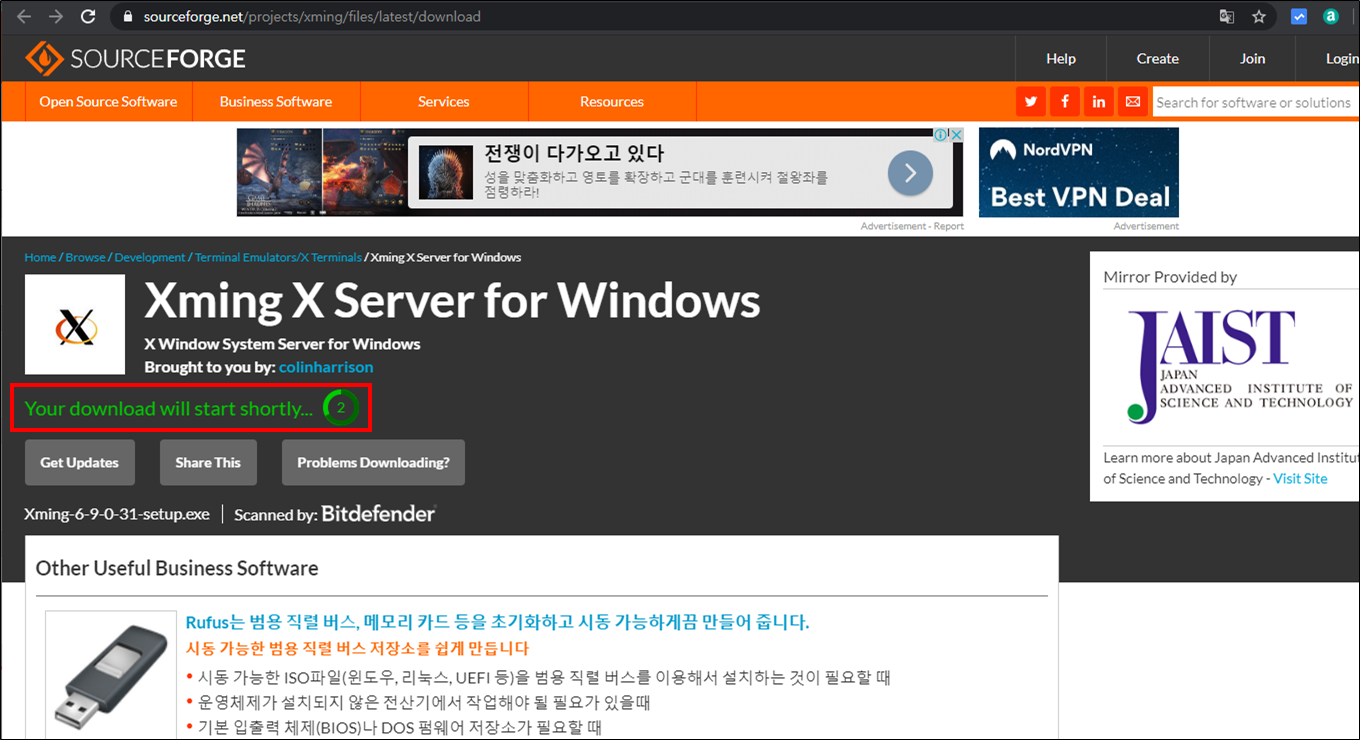Click Your download will start shortly text
This screenshot has width=1360, height=740.
[x=169, y=409]
